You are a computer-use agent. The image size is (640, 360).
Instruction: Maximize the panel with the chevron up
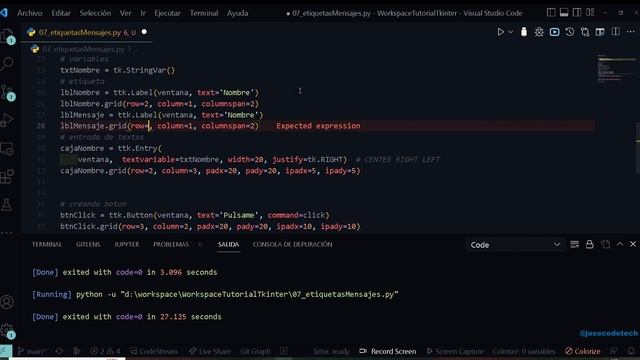point(620,244)
